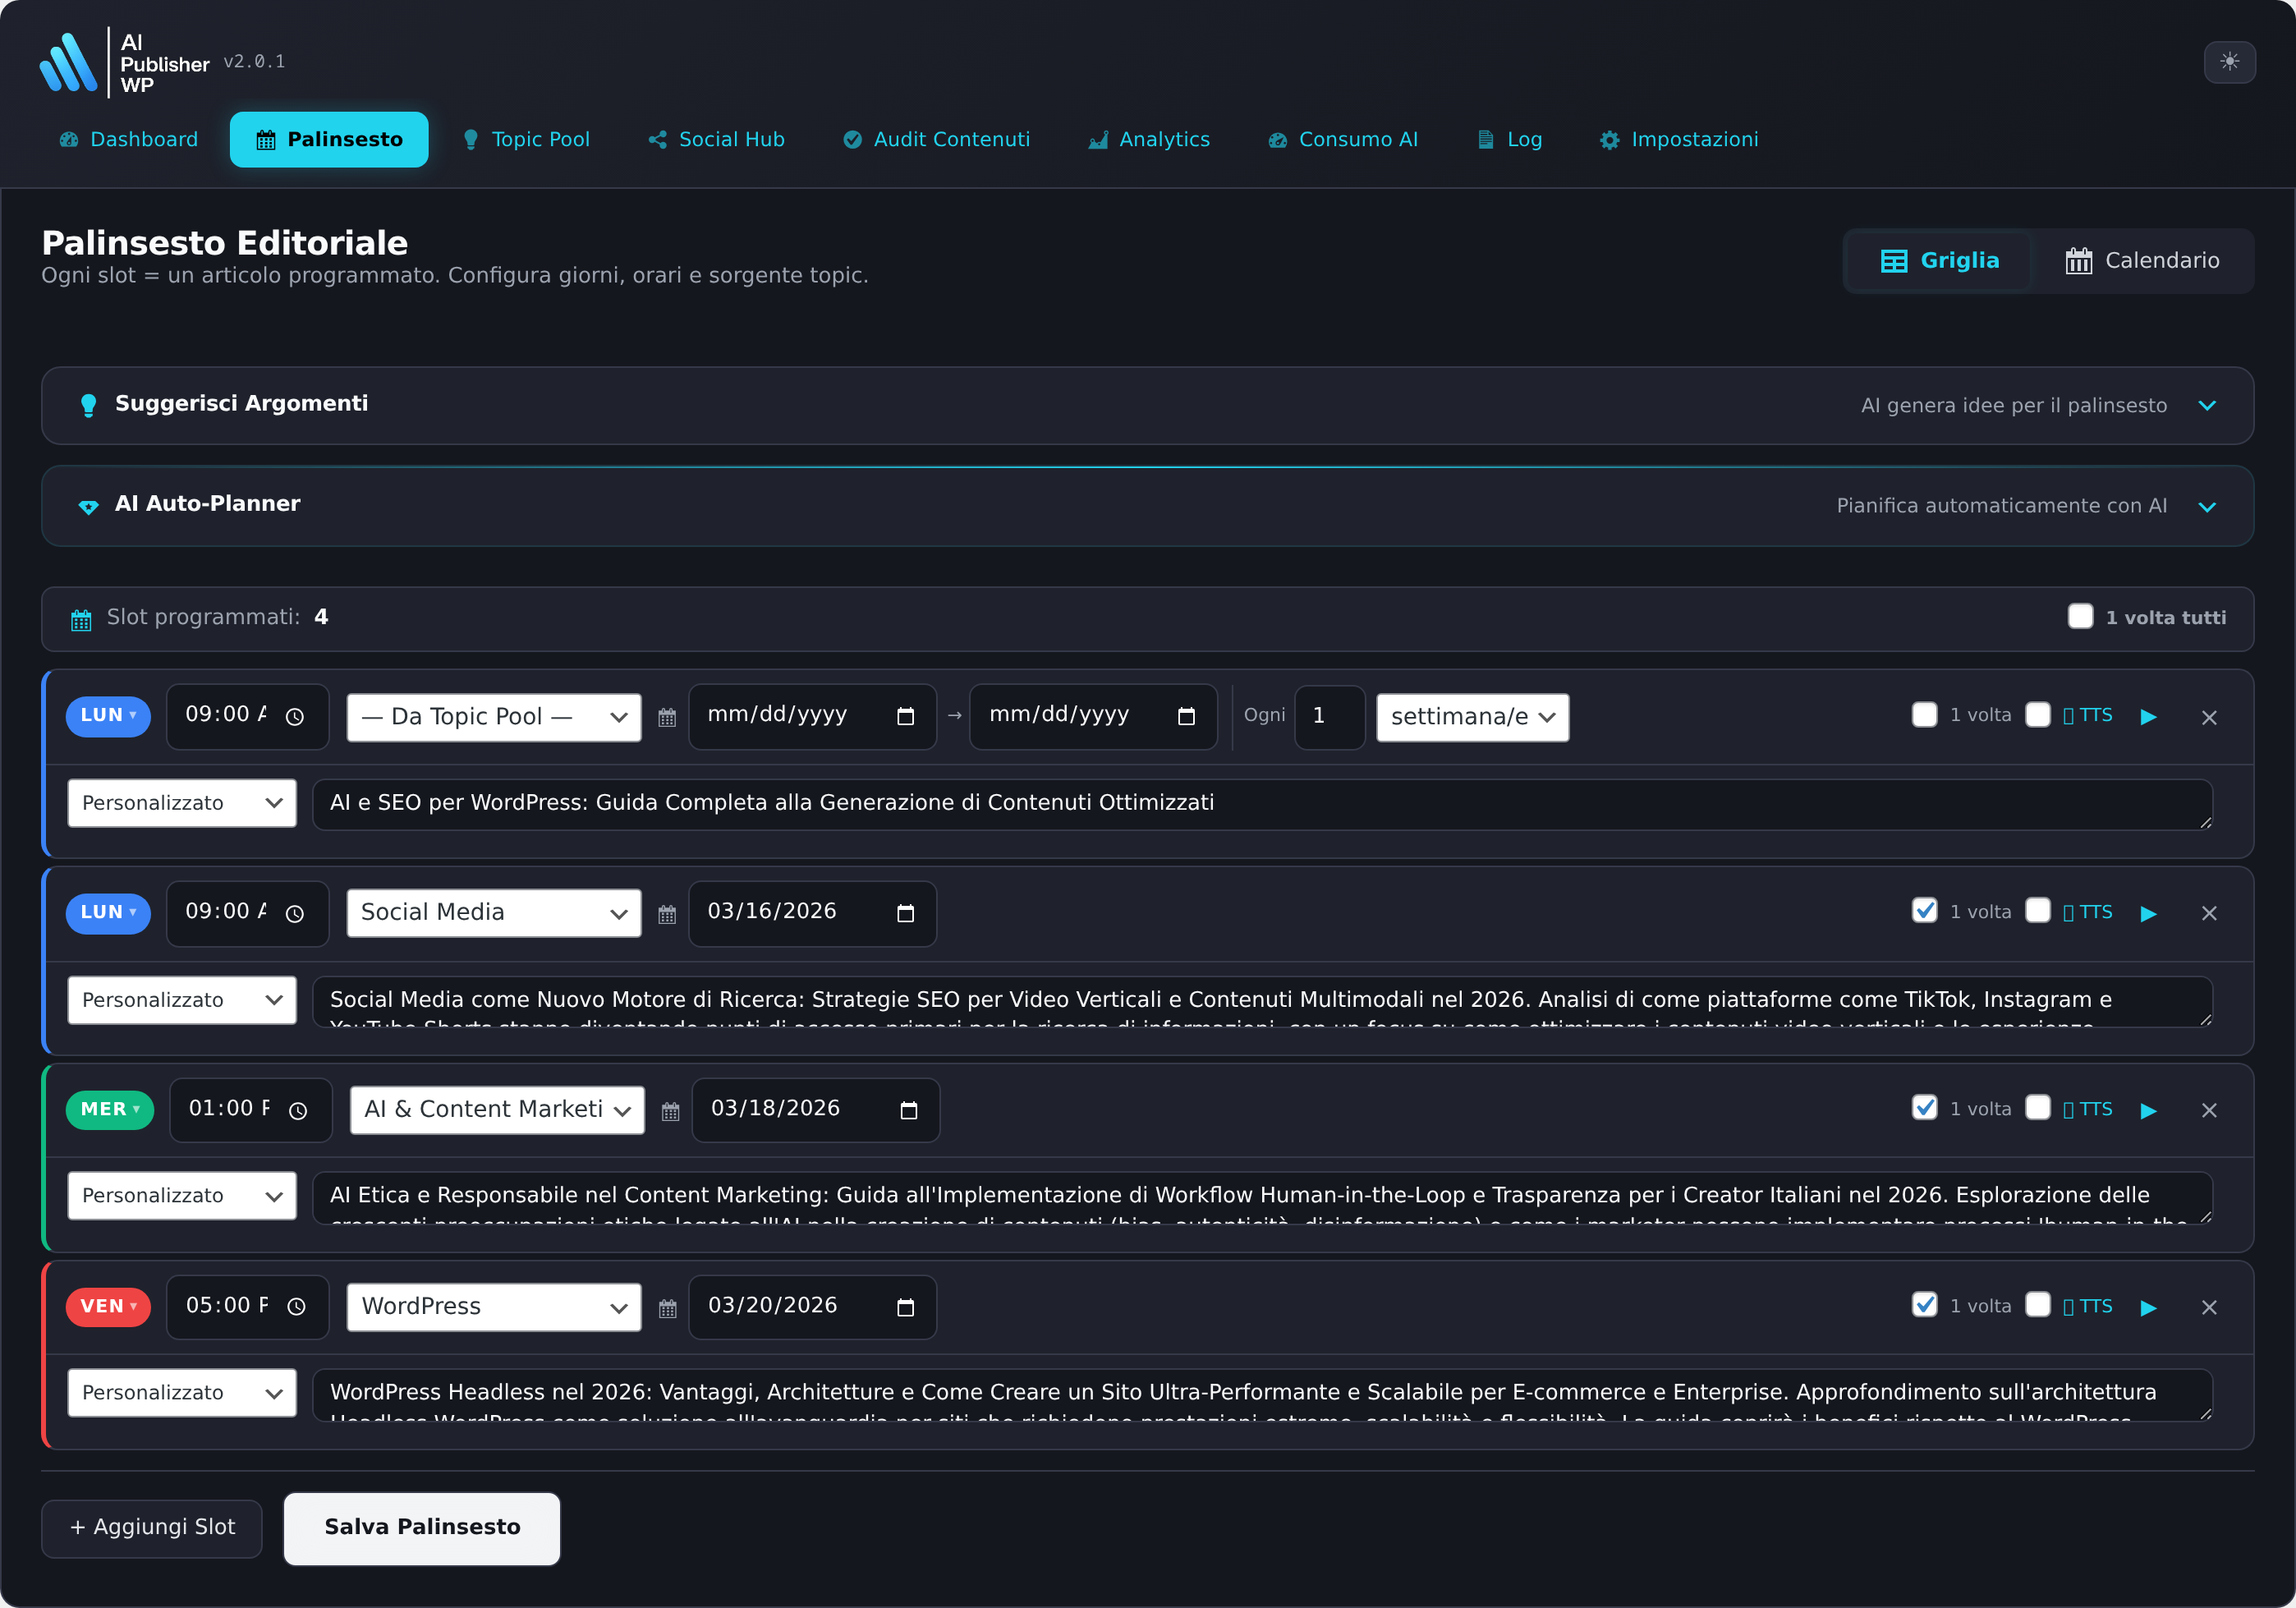Toggle light mode with the sun icon
2296x1608 pixels.
tap(2229, 62)
